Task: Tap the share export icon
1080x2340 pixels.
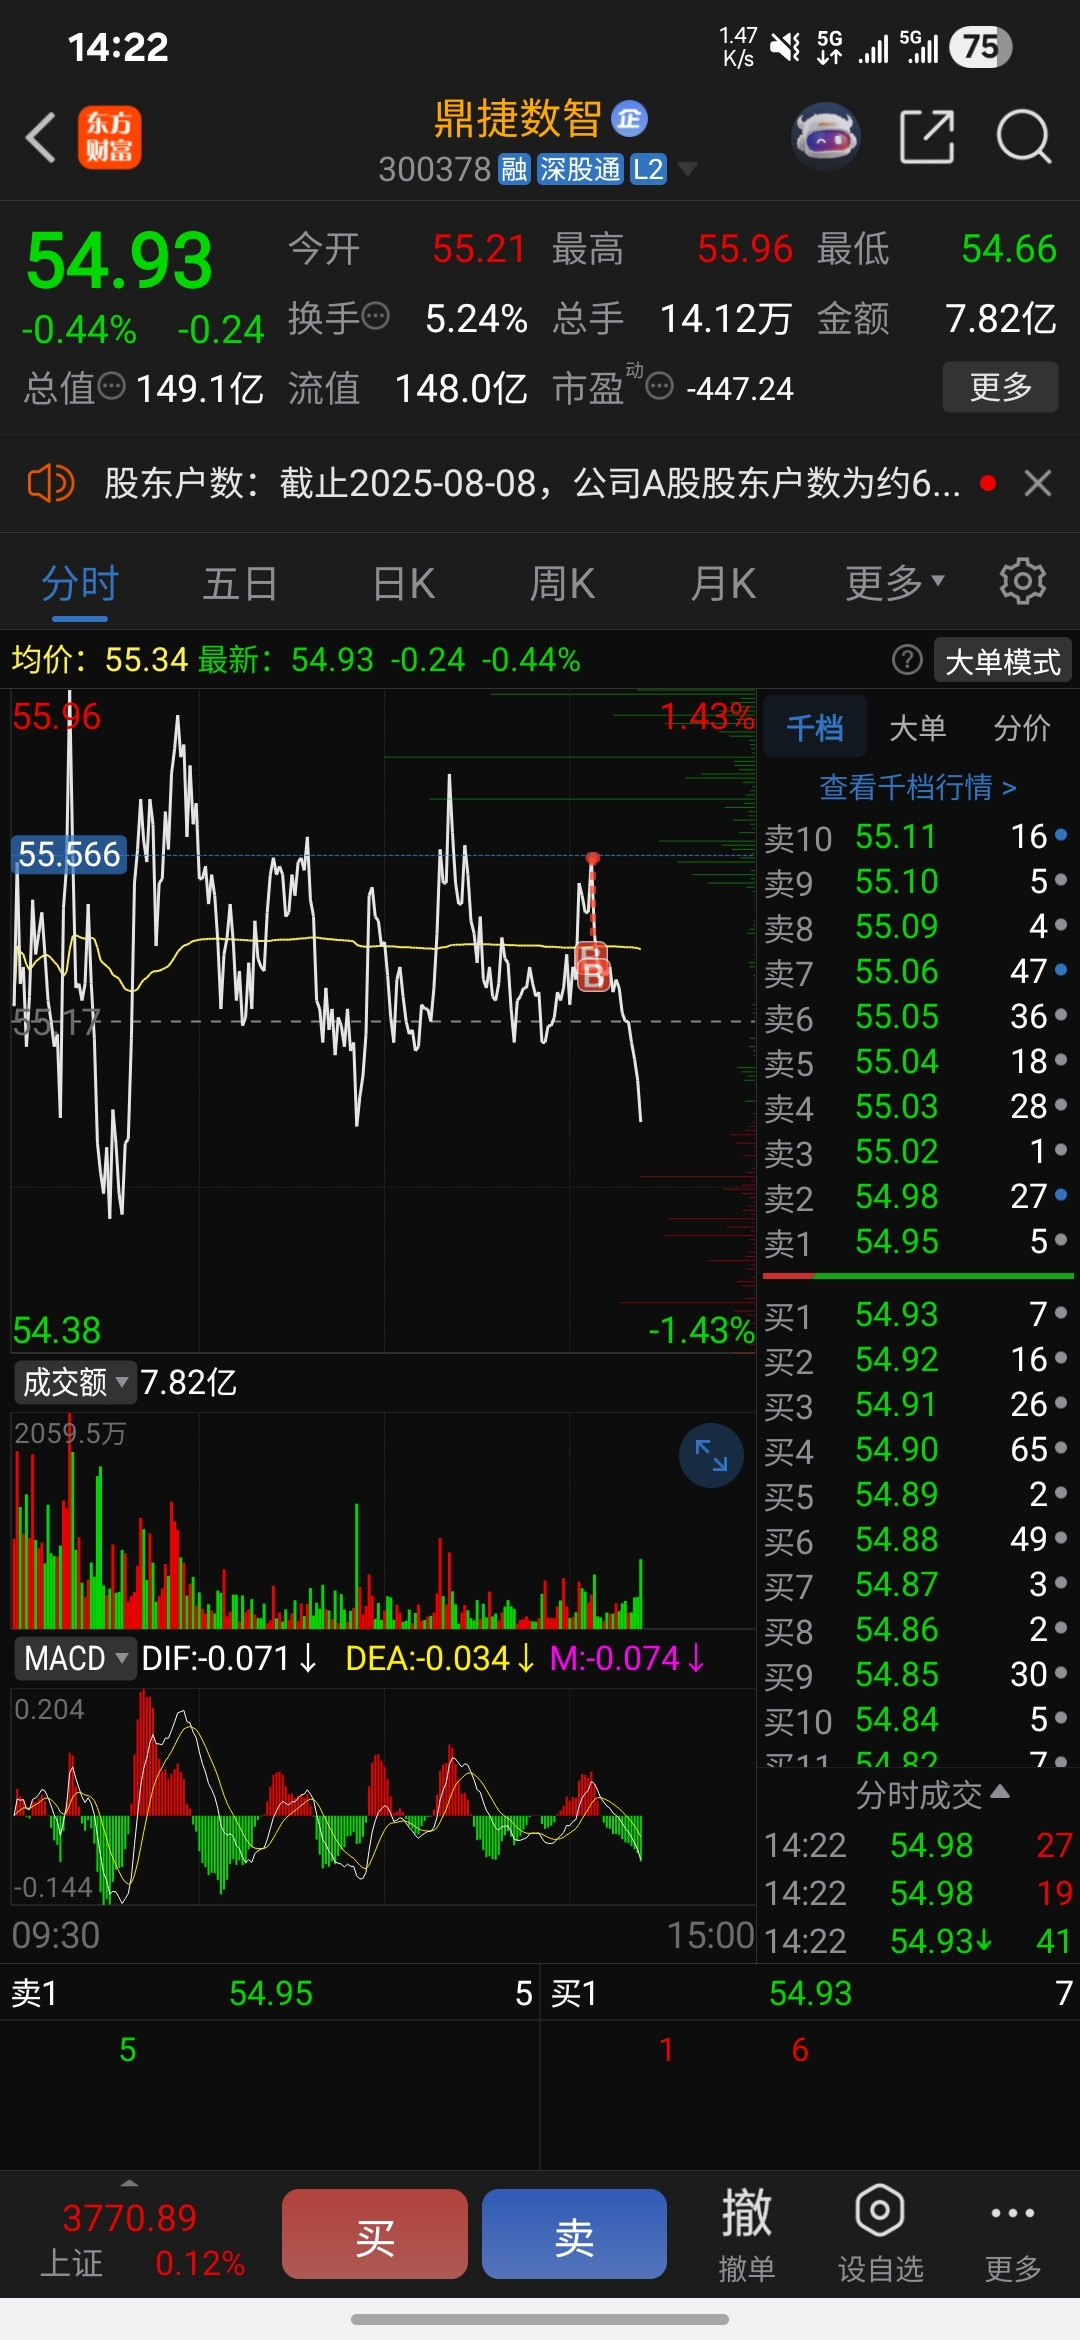Action: 927,137
